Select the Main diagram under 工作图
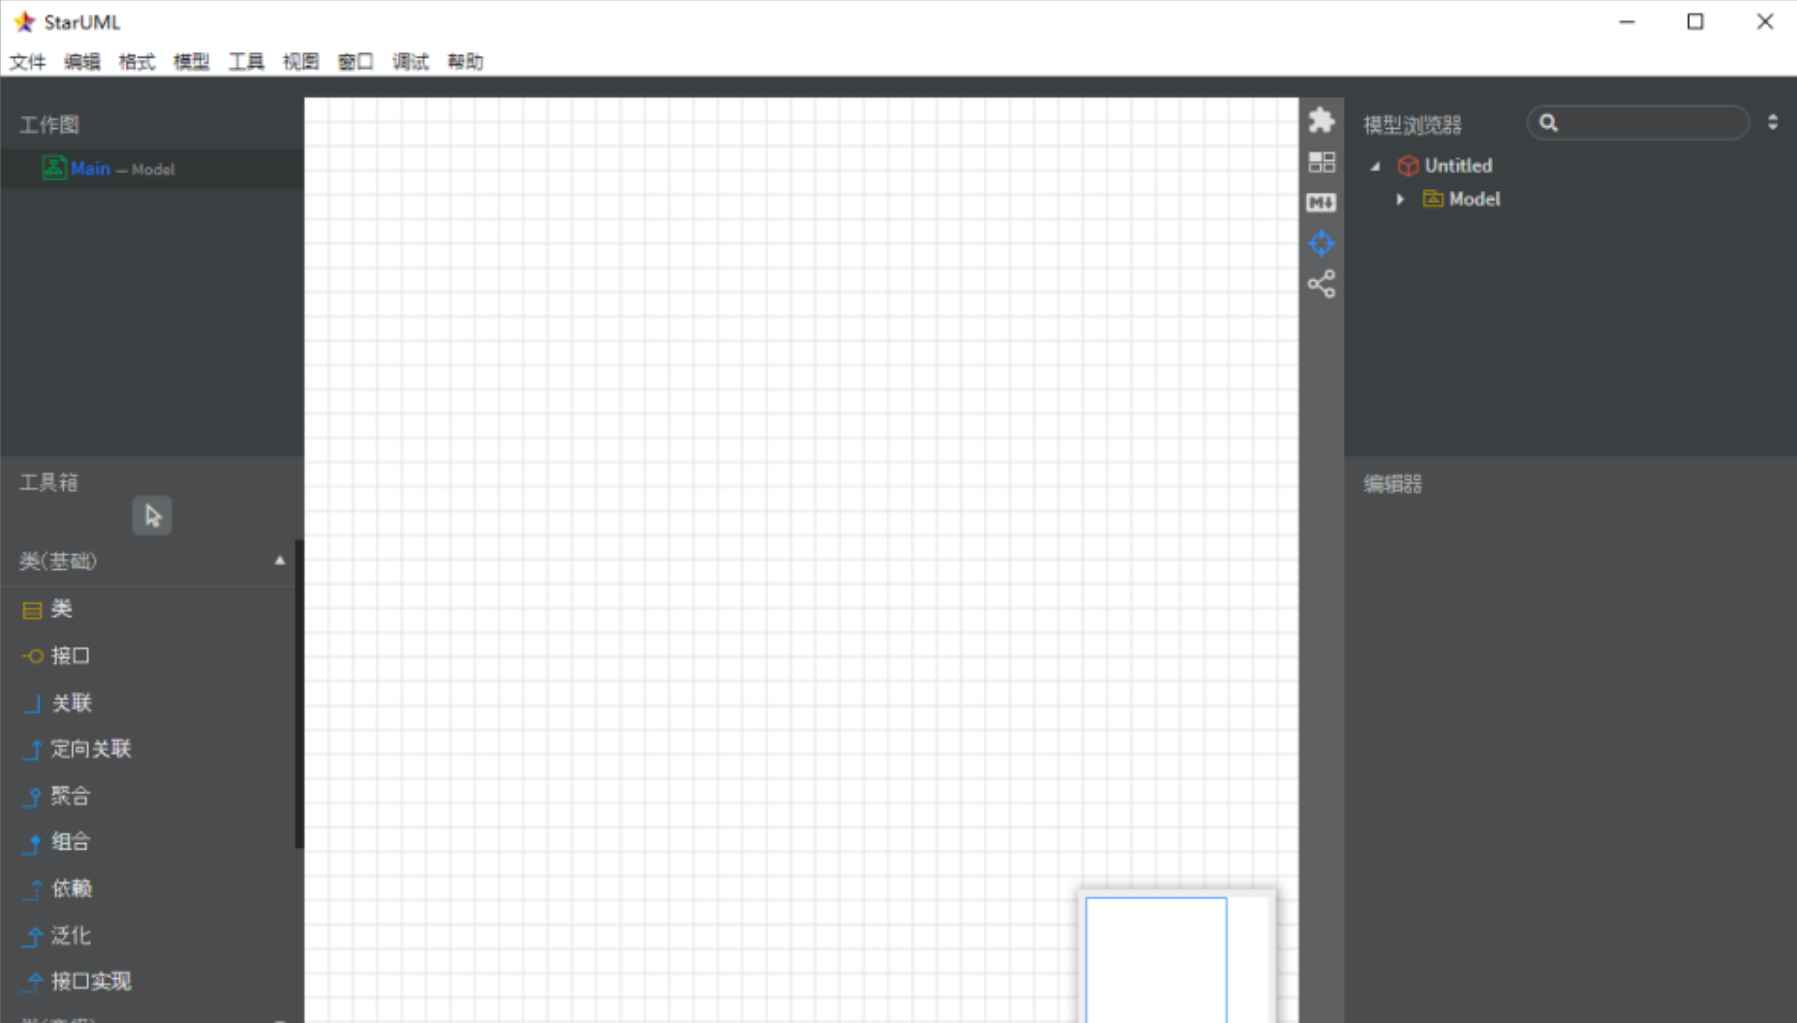Viewport: 1797px width, 1023px height. [91, 168]
